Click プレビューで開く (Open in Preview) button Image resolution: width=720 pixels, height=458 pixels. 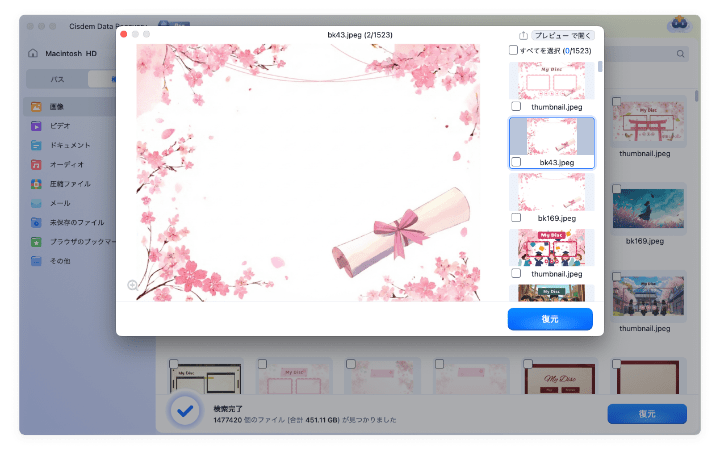coord(562,34)
